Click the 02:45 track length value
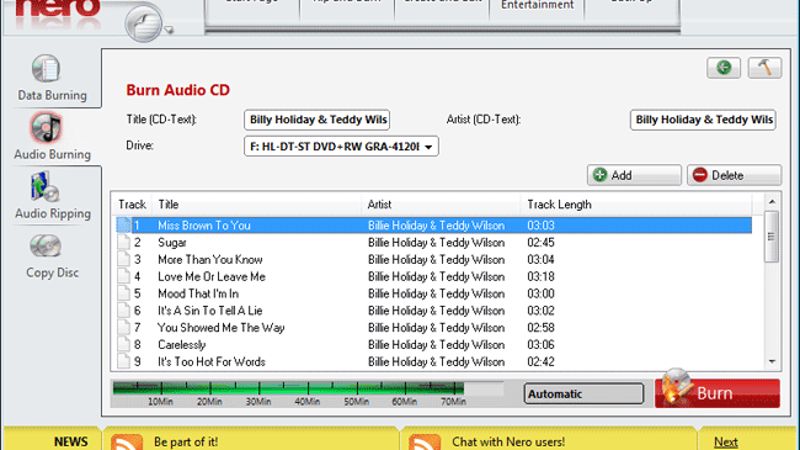 tap(541, 242)
